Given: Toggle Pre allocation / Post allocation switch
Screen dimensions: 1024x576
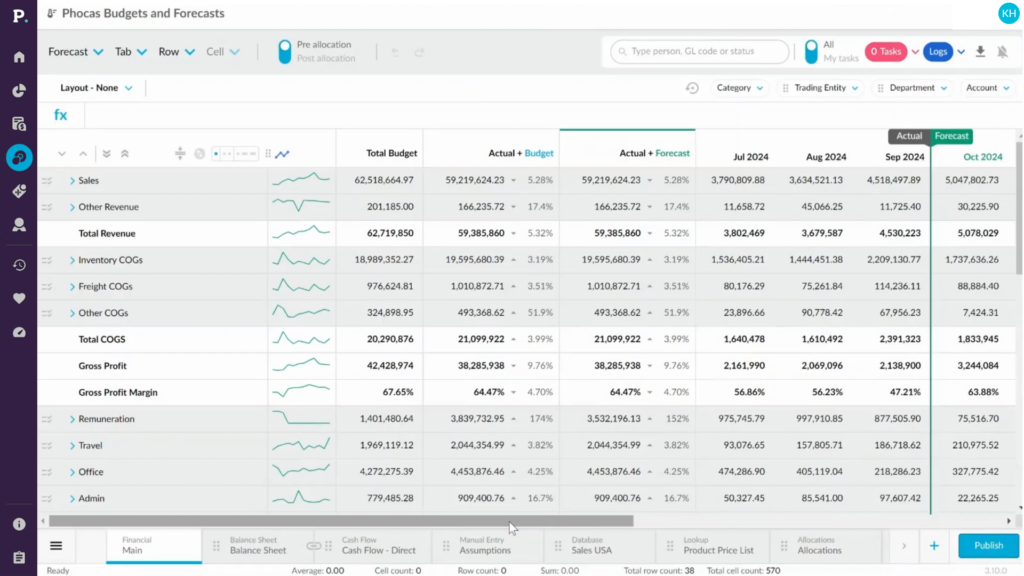Looking at the screenshot, I should click(x=285, y=52).
